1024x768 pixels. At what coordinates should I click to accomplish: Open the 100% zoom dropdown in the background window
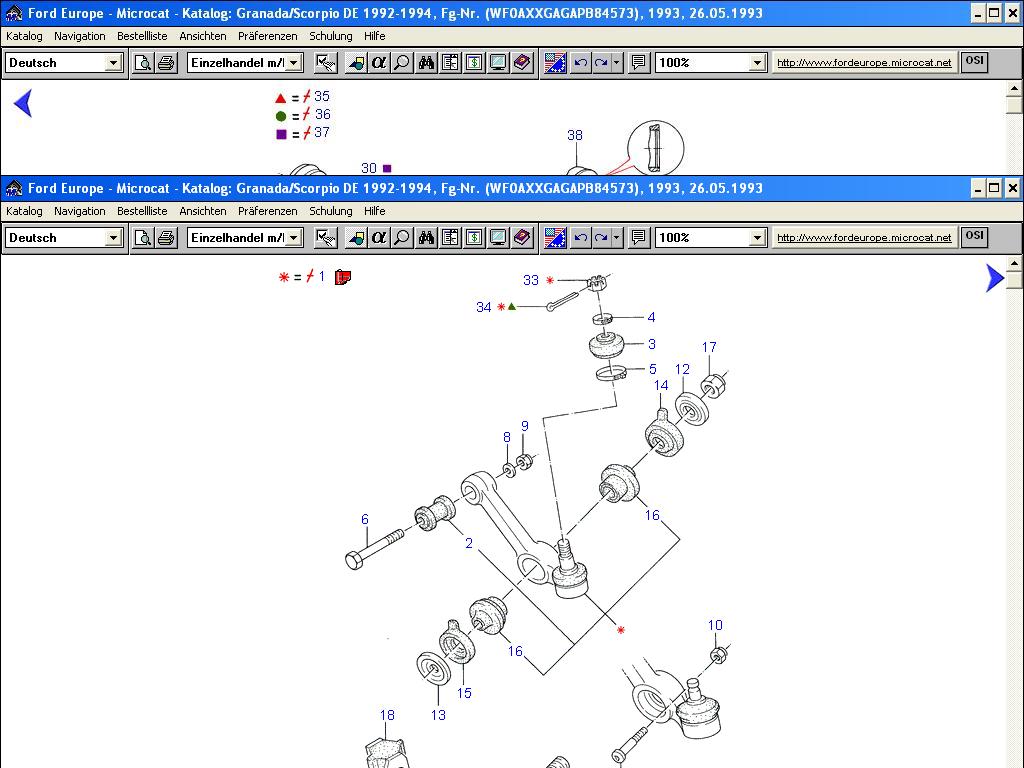757,63
